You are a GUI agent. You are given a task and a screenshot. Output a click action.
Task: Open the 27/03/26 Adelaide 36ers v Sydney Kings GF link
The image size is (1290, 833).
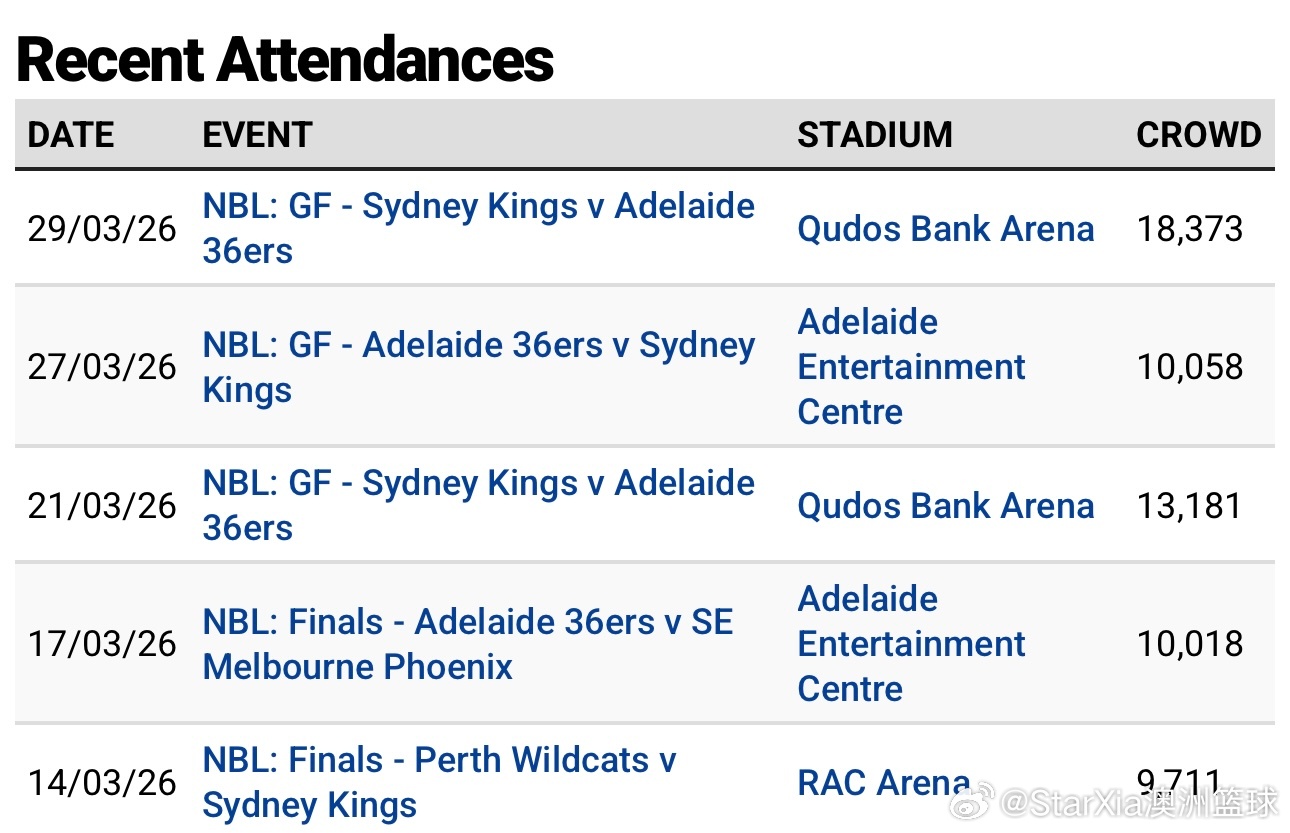tap(478, 346)
